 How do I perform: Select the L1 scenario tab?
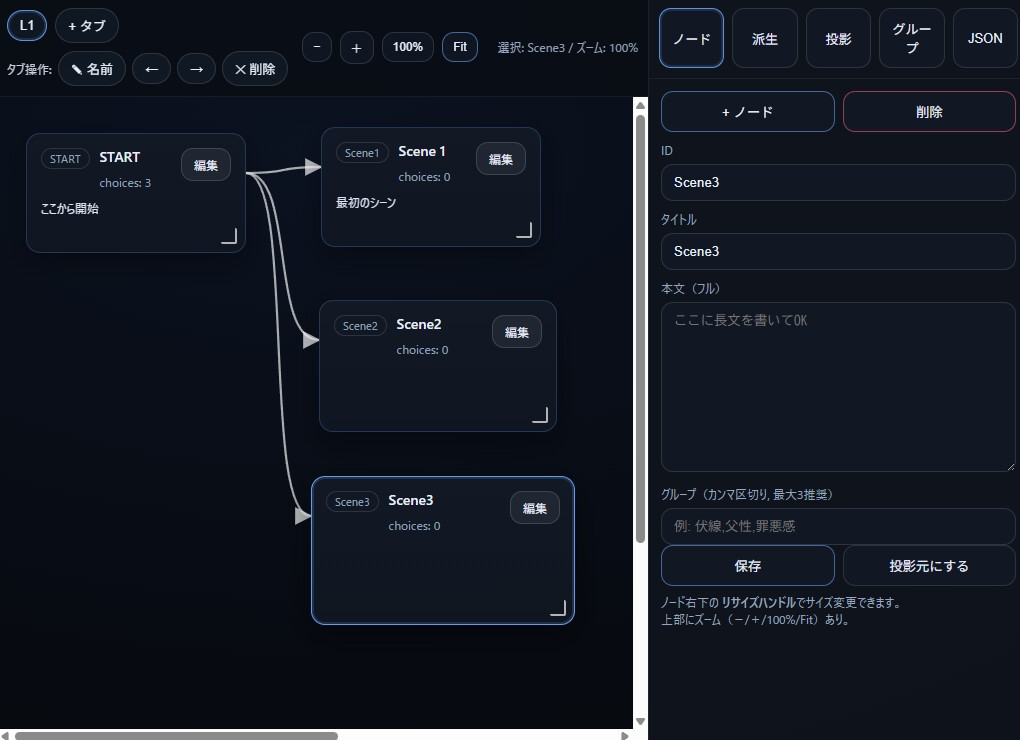click(26, 25)
